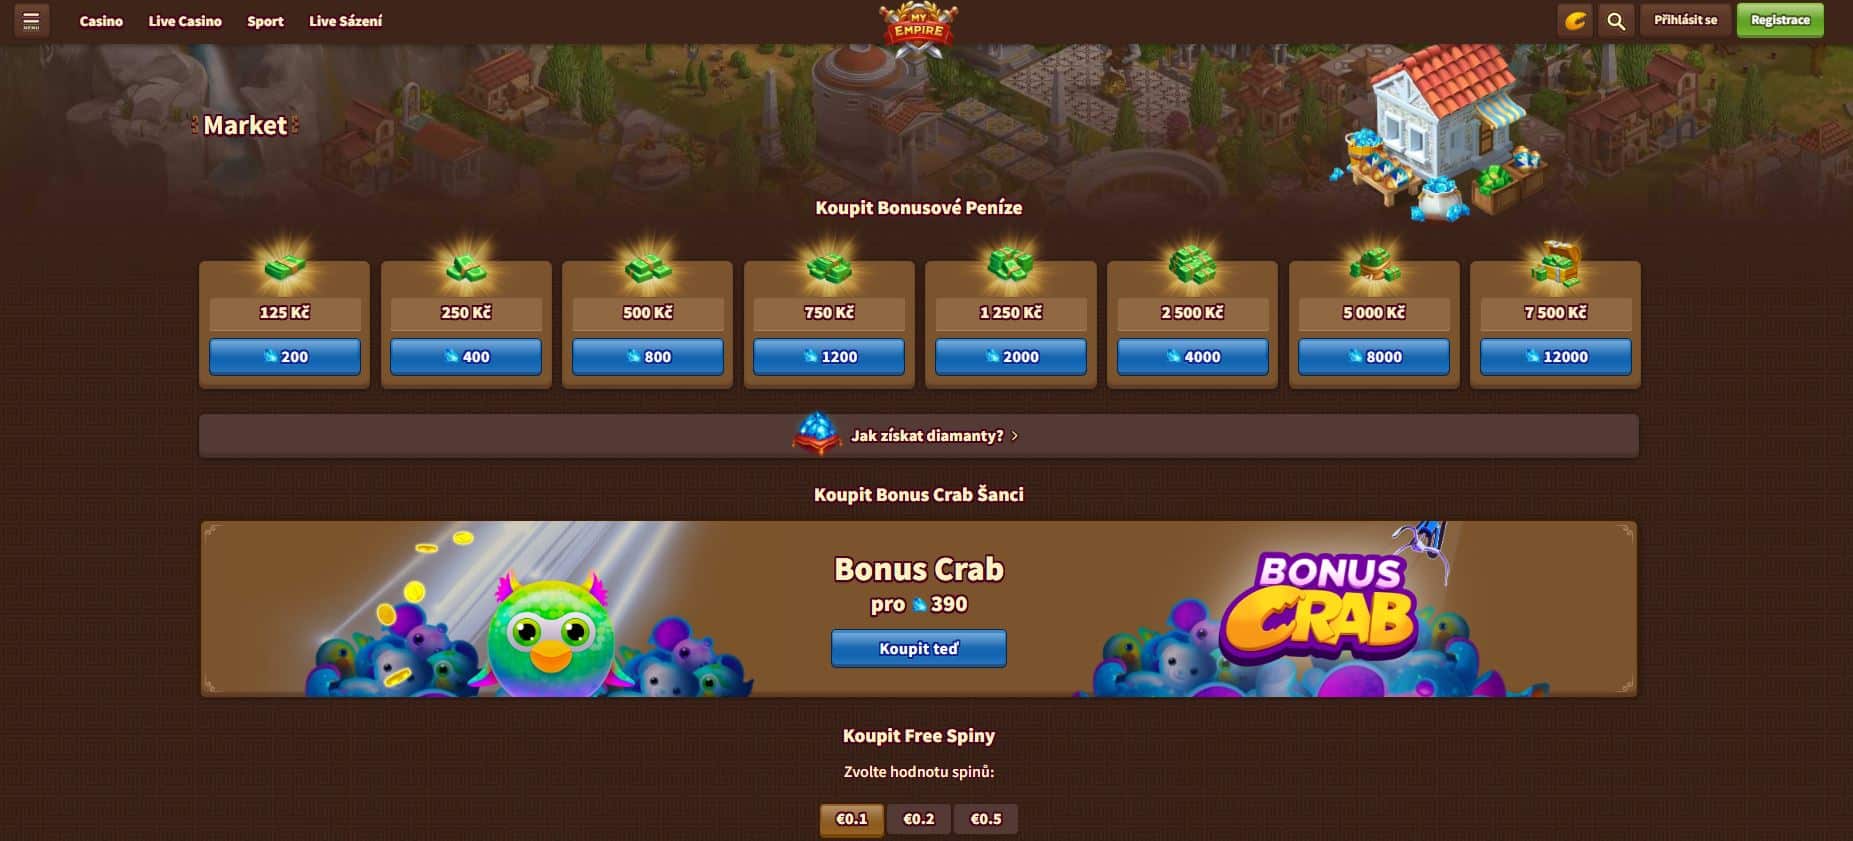The width and height of the screenshot is (1853, 841).
Task: Go to the Sport section
Action: click(x=265, y=21)
